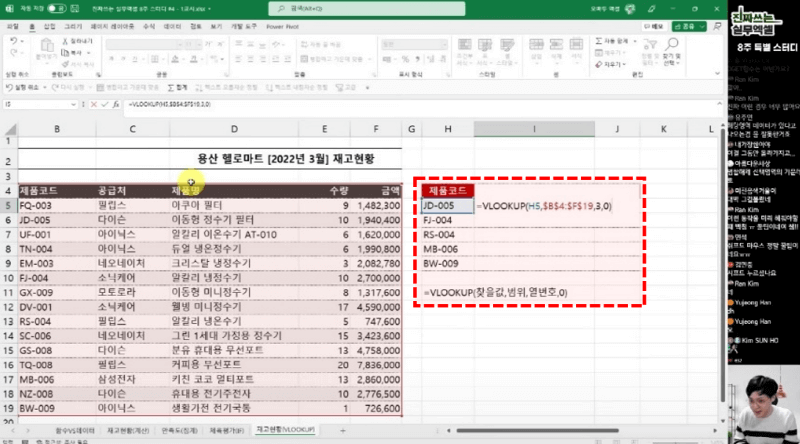Switch to sheet tab 함수VS데이터
This screenshot has height=444, width=800.
point(75,431)
